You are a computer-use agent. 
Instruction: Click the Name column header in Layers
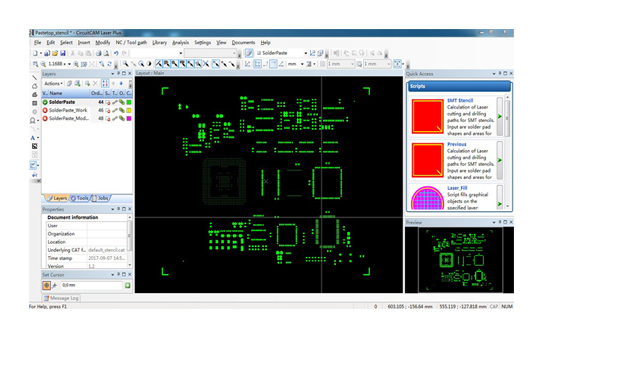[x=69, y=93]
